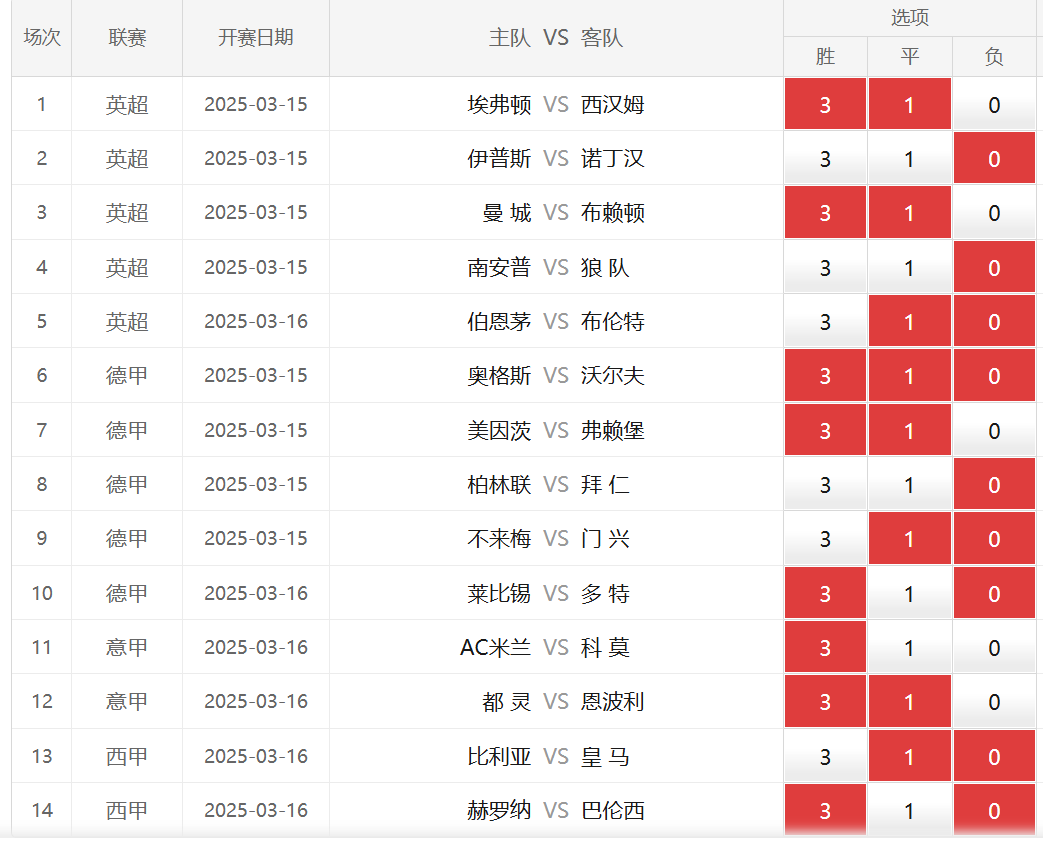The image size is (1043, 843).
Task: Click the 平 sub-header
Action: point(909,57)
